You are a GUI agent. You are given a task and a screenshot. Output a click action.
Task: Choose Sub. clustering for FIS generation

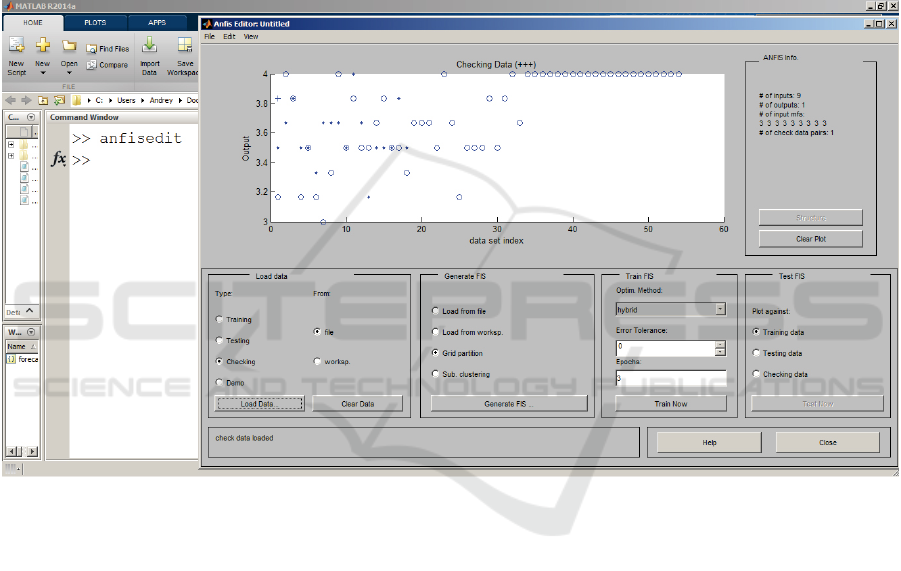pyautogui.click(x=435, y=374)
